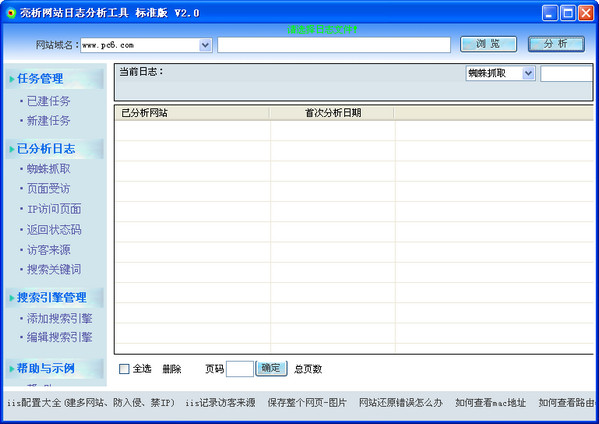599x424 pixels.
Task: Select 页面受访 in the sidebar
Action: [x=49, y=189]
